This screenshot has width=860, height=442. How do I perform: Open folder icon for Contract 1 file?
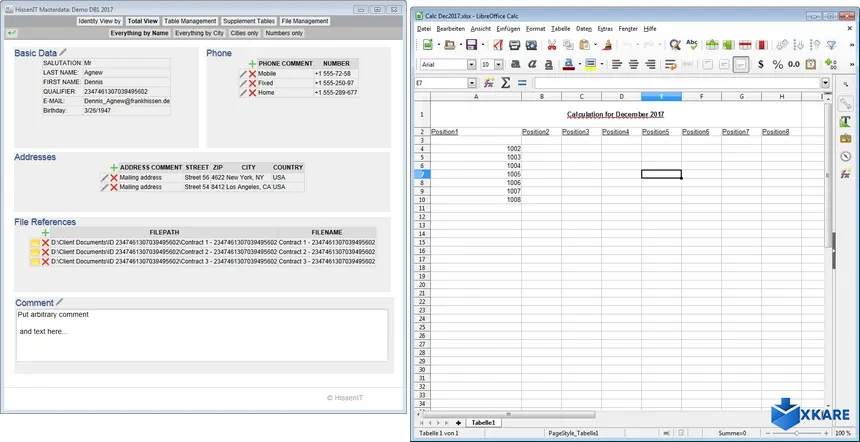[35, 242]
